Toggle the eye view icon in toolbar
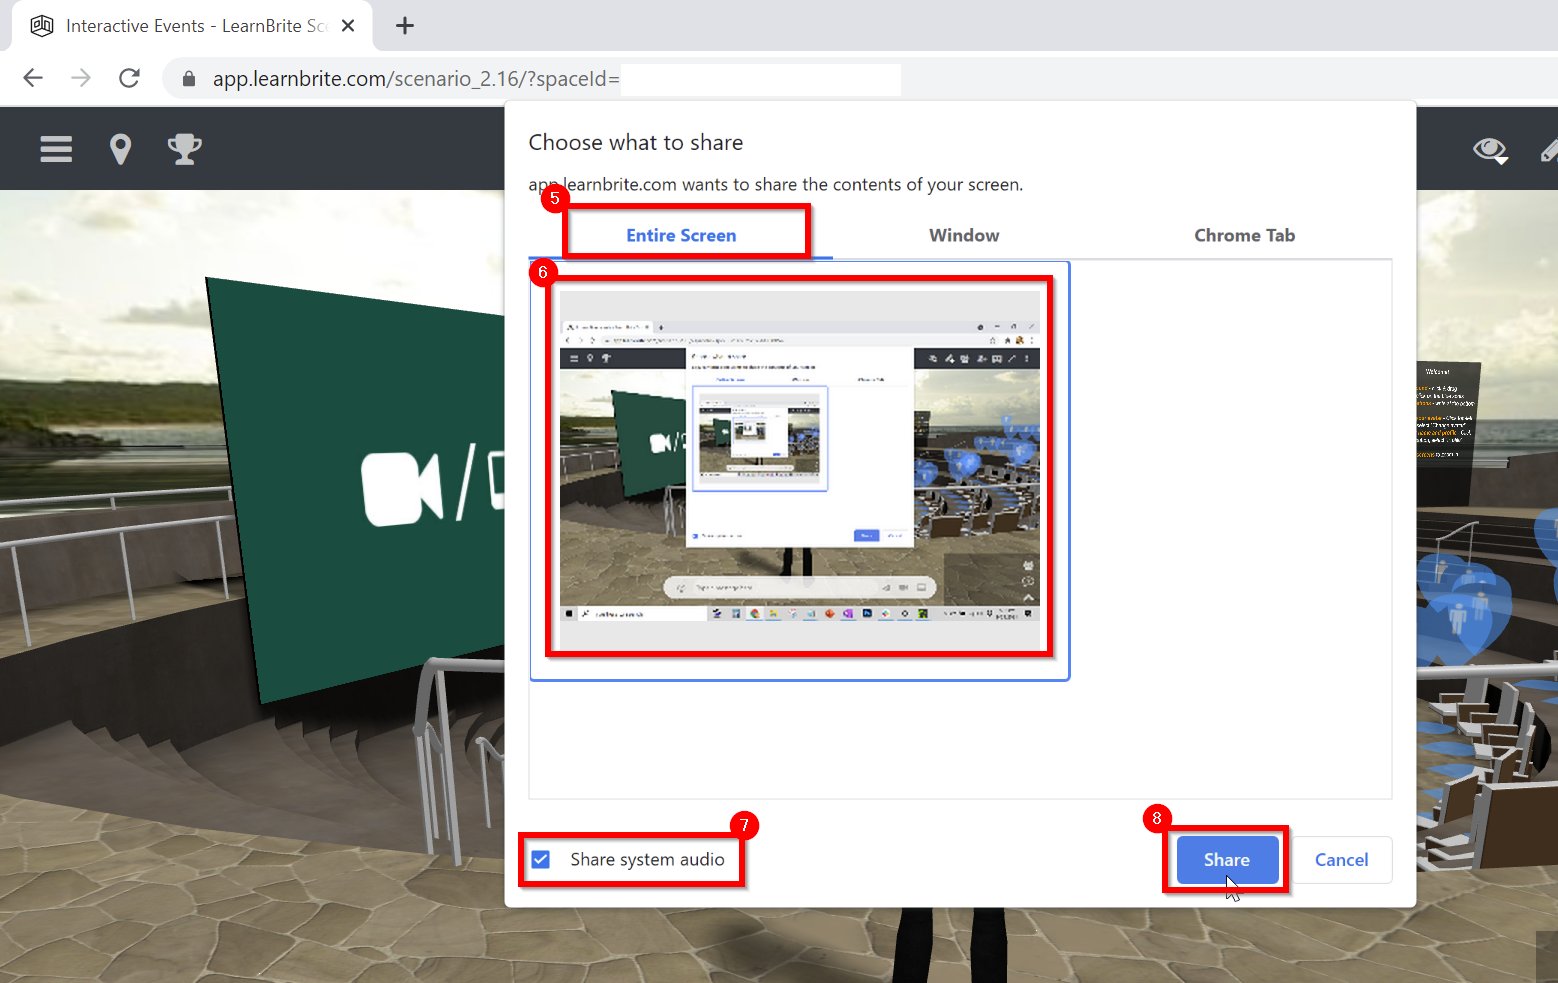This screenshot has height=983, width=1558. tap(1490, 151)
